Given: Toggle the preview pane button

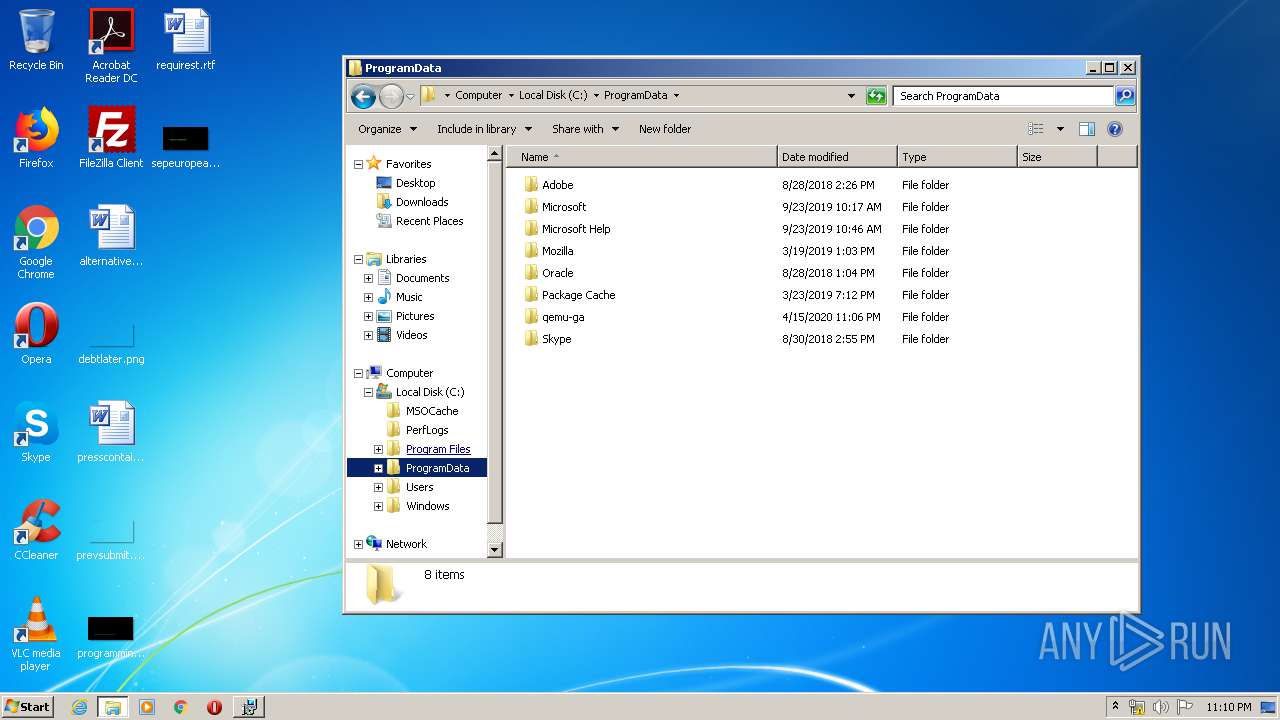Looking at the screenshot, I should point(1087,129).
